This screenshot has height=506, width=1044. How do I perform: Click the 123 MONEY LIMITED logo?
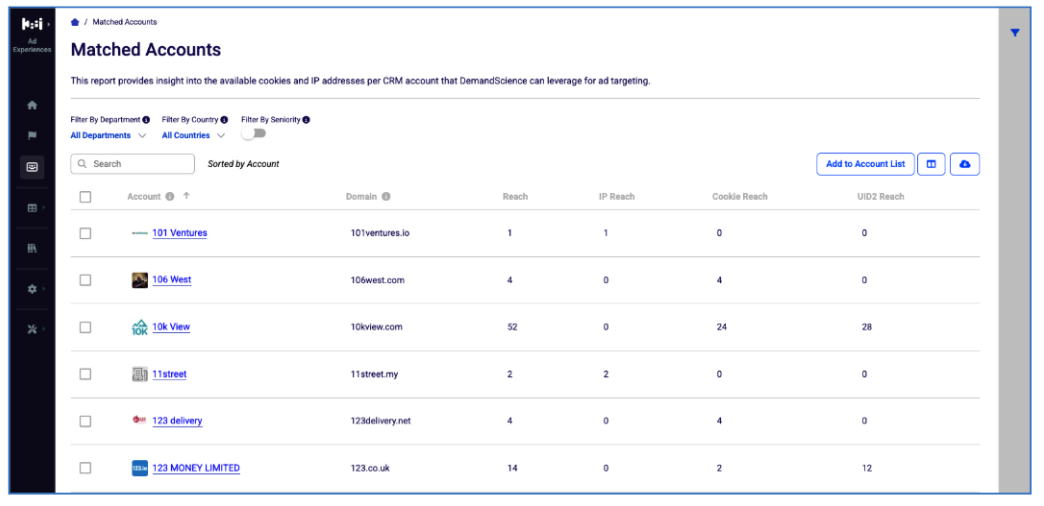[140, 468]
